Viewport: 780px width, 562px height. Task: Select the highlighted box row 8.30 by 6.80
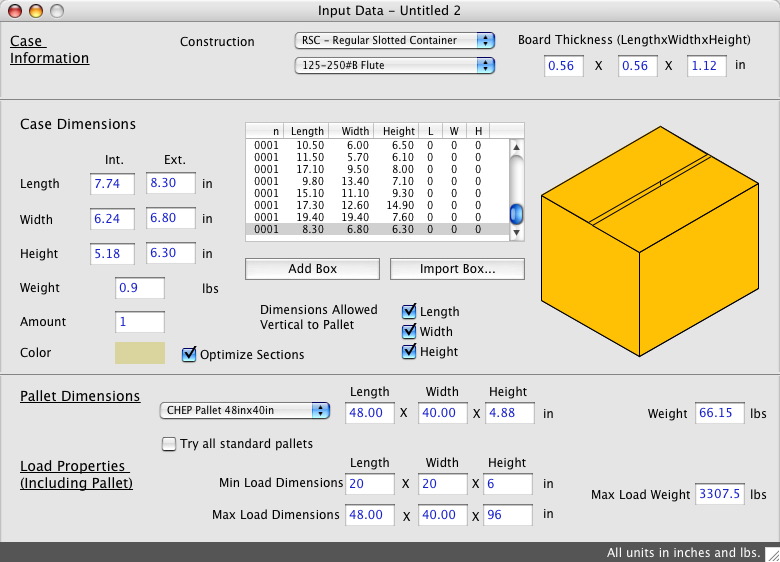[378, 229]
